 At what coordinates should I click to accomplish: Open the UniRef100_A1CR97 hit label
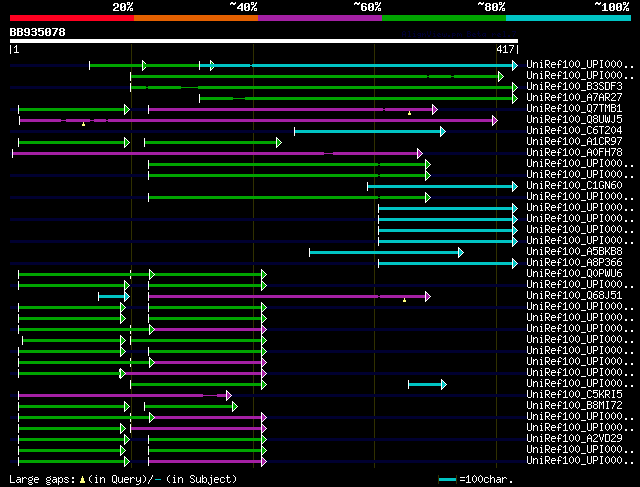click(574, 142)
